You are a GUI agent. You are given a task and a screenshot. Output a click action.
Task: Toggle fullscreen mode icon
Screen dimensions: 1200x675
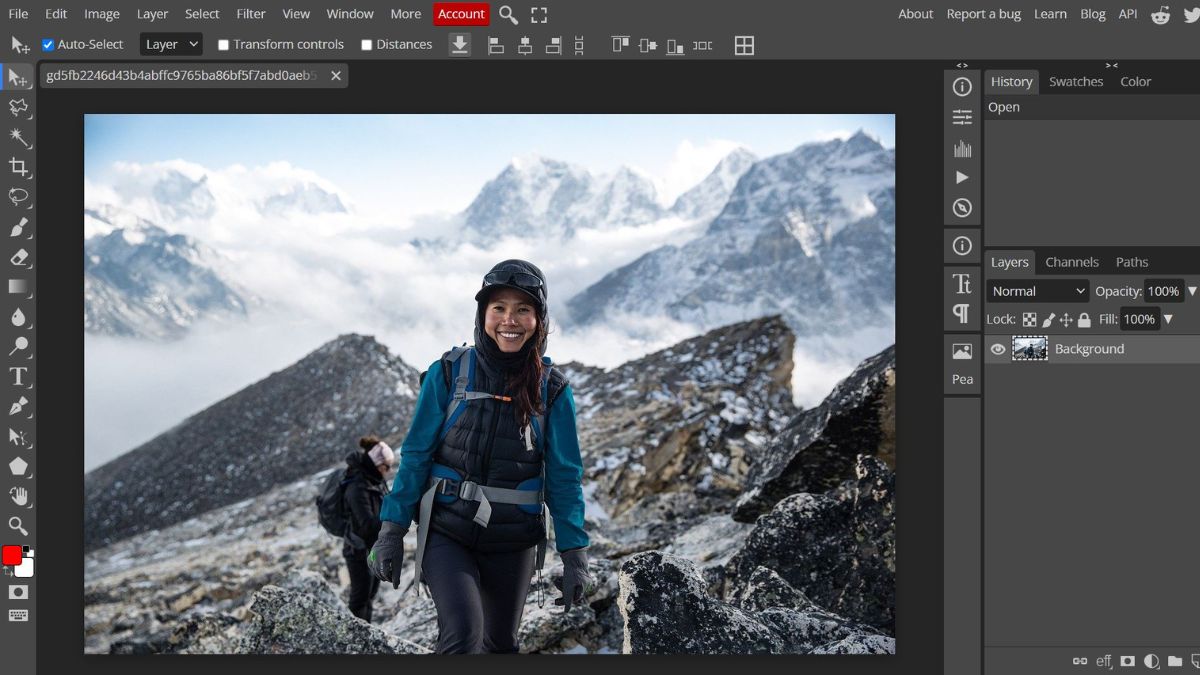(x=539, y=14)
